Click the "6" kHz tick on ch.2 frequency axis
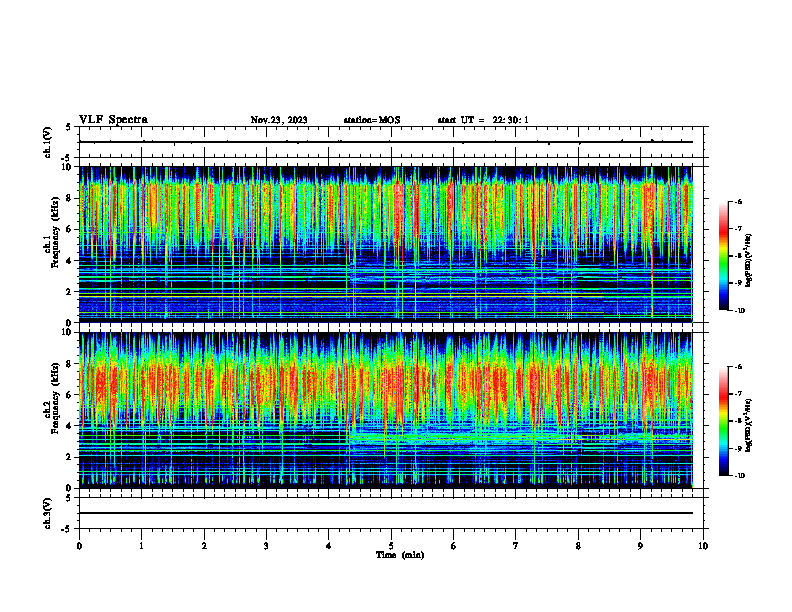 click(x=70, y=395)
